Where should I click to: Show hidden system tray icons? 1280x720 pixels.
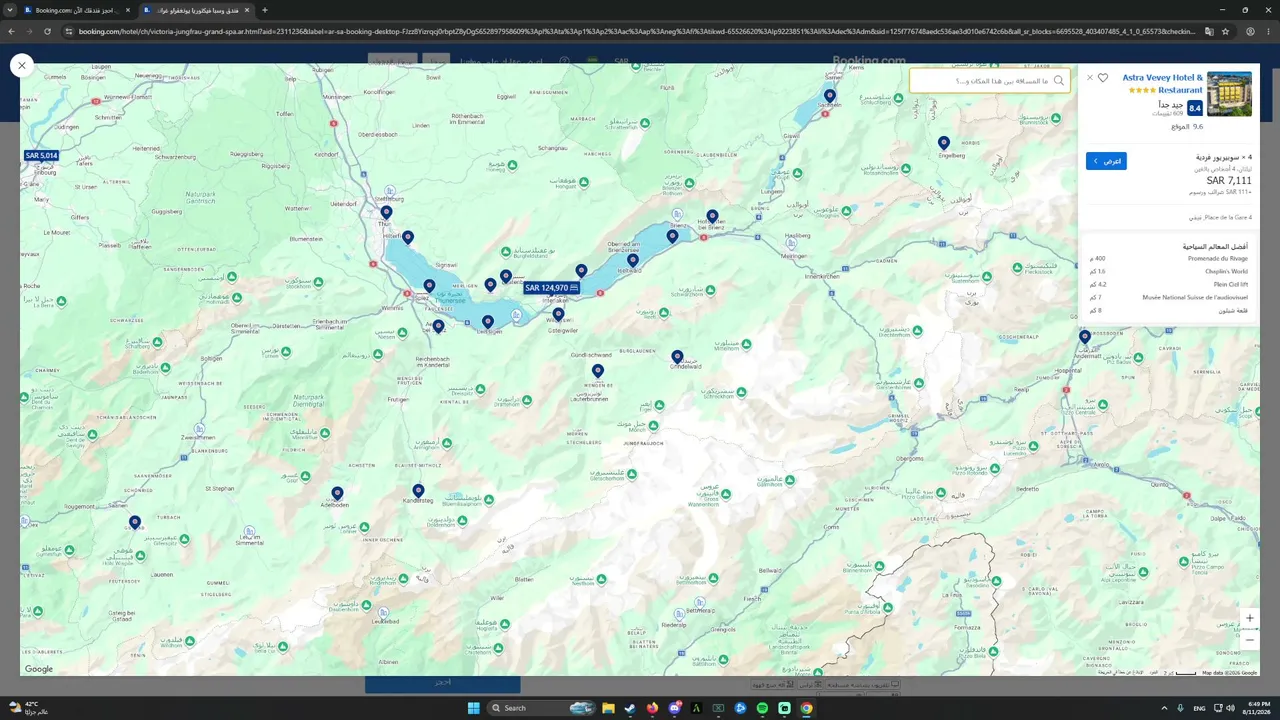pyautogui.click(x=1163, y=708)
